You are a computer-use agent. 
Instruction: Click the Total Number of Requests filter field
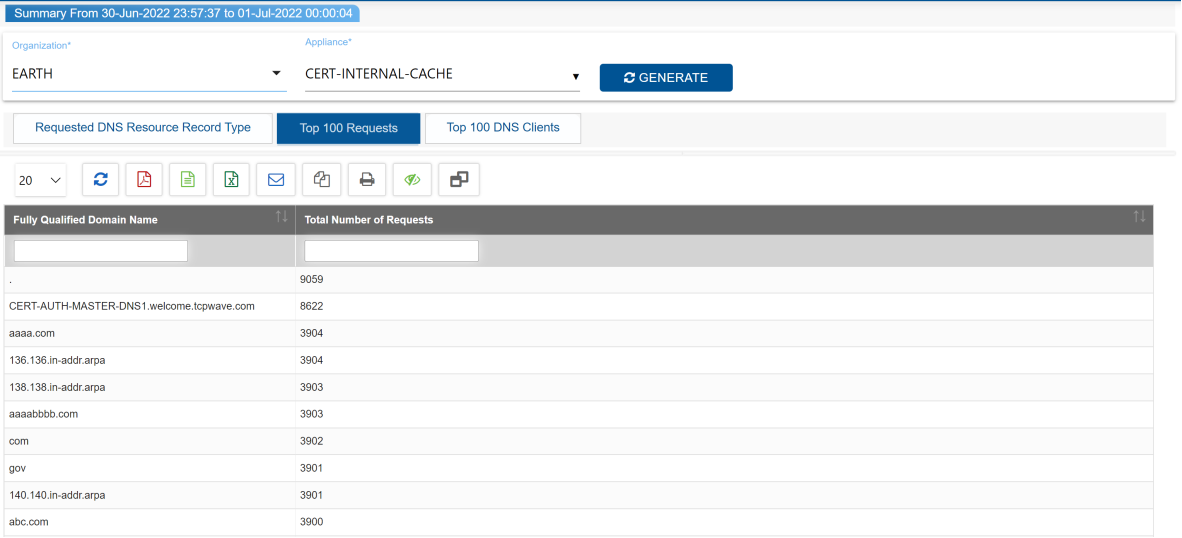point(391,251)
